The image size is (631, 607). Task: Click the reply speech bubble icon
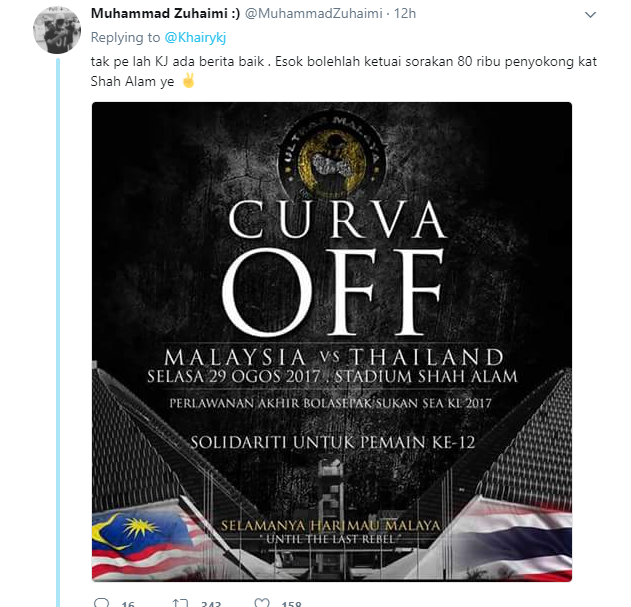[101, 603]
